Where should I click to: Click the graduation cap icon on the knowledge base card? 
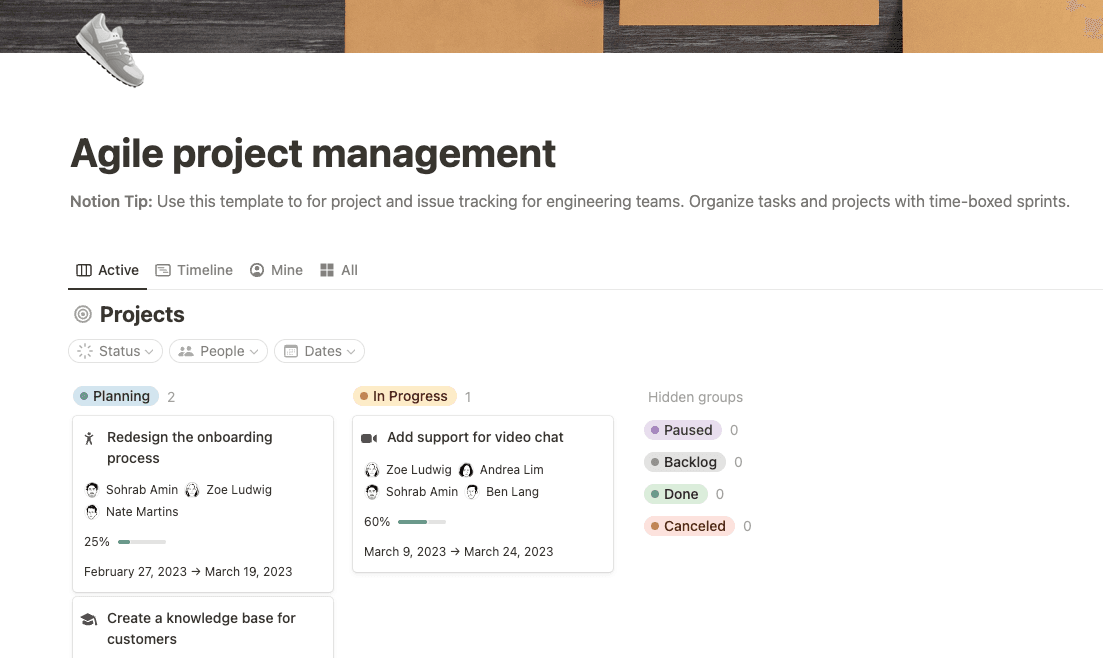(91, 618)
